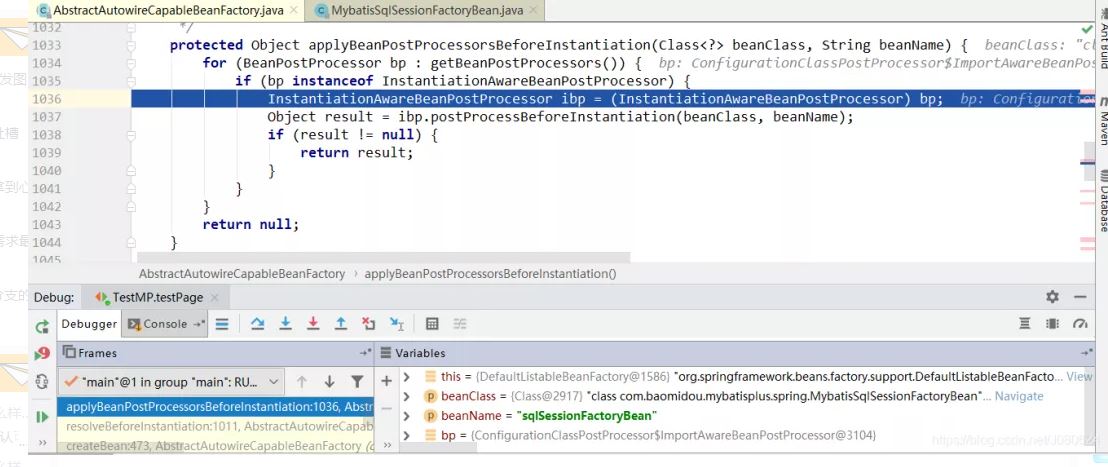This screenshot has height=467, width=1108.
Task: Click the Rerun TestMP.testPage icon
Action: (x=42, y=326)
